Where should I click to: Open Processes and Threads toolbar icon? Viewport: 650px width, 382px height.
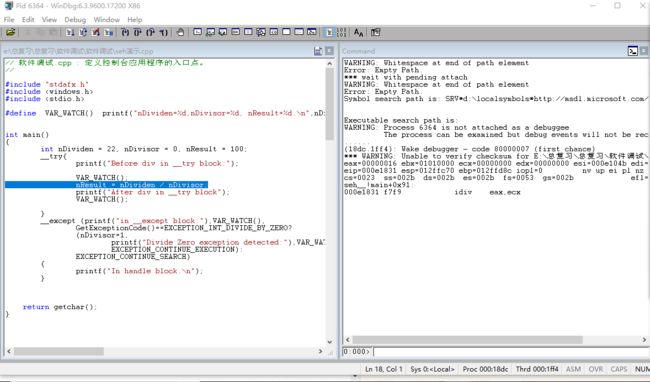[299, 32]
